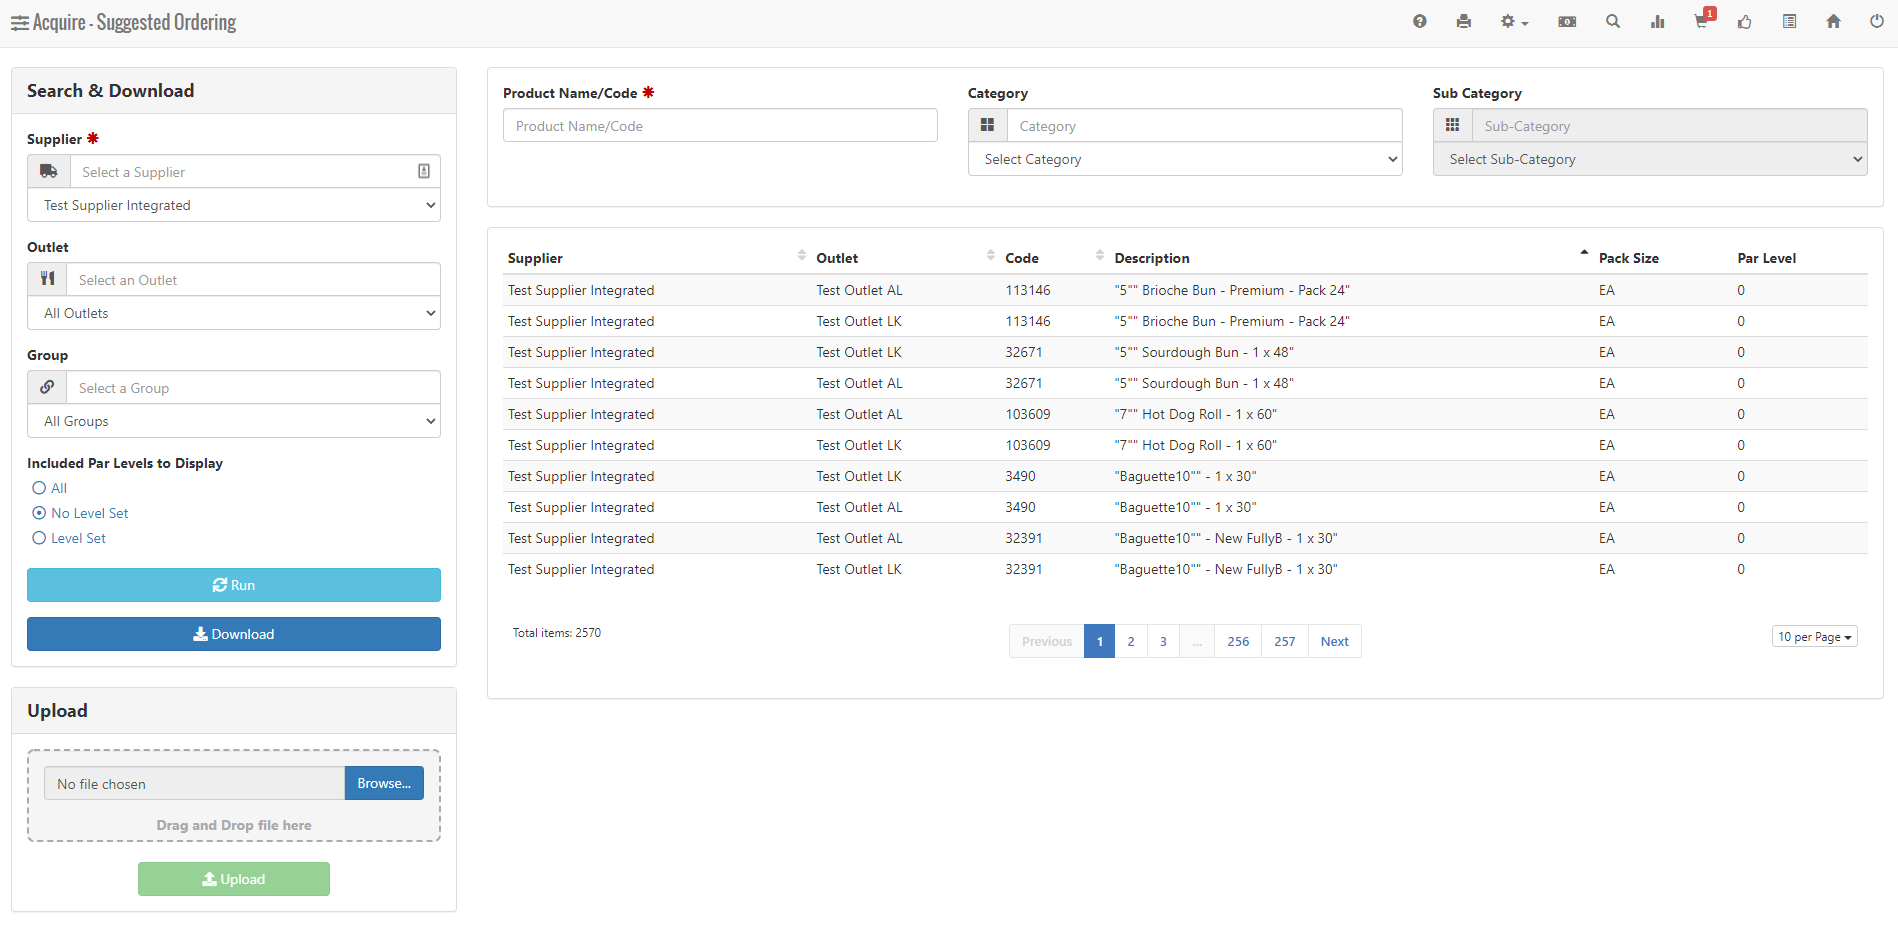This screenshot has height=925, width=1898.
Task: Click the Total items: 2570 text
Action: tap(557, 633)
